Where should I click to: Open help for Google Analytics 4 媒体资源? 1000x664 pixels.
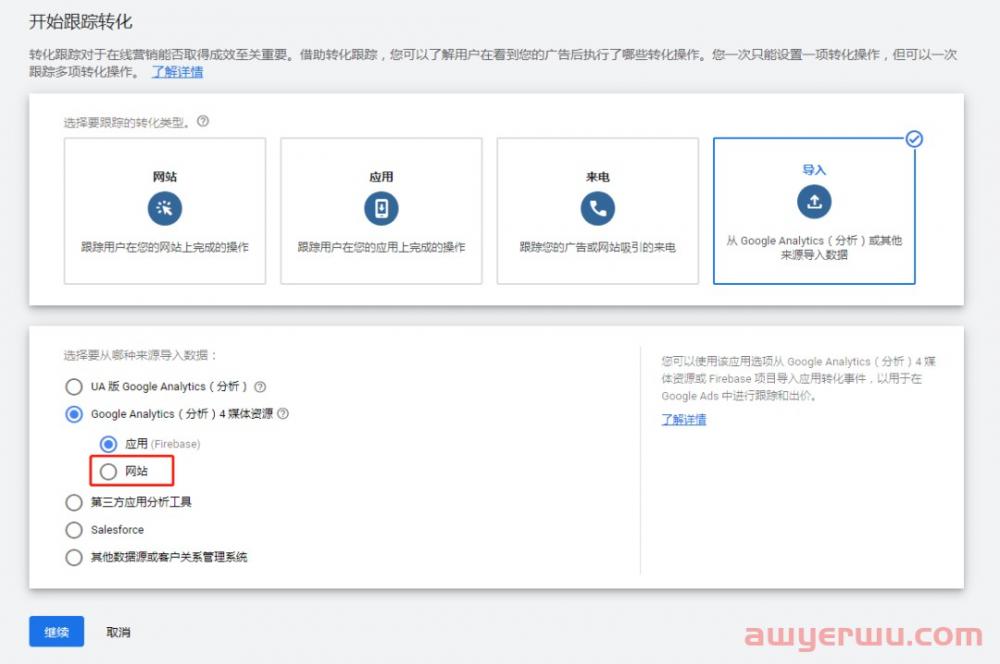(283, 414)
